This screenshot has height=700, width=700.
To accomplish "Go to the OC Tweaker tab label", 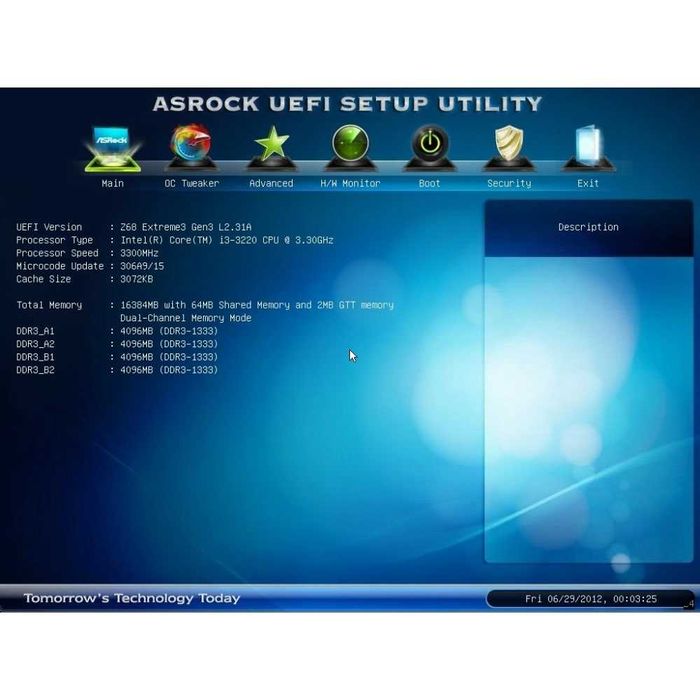I will click(192, 183).
